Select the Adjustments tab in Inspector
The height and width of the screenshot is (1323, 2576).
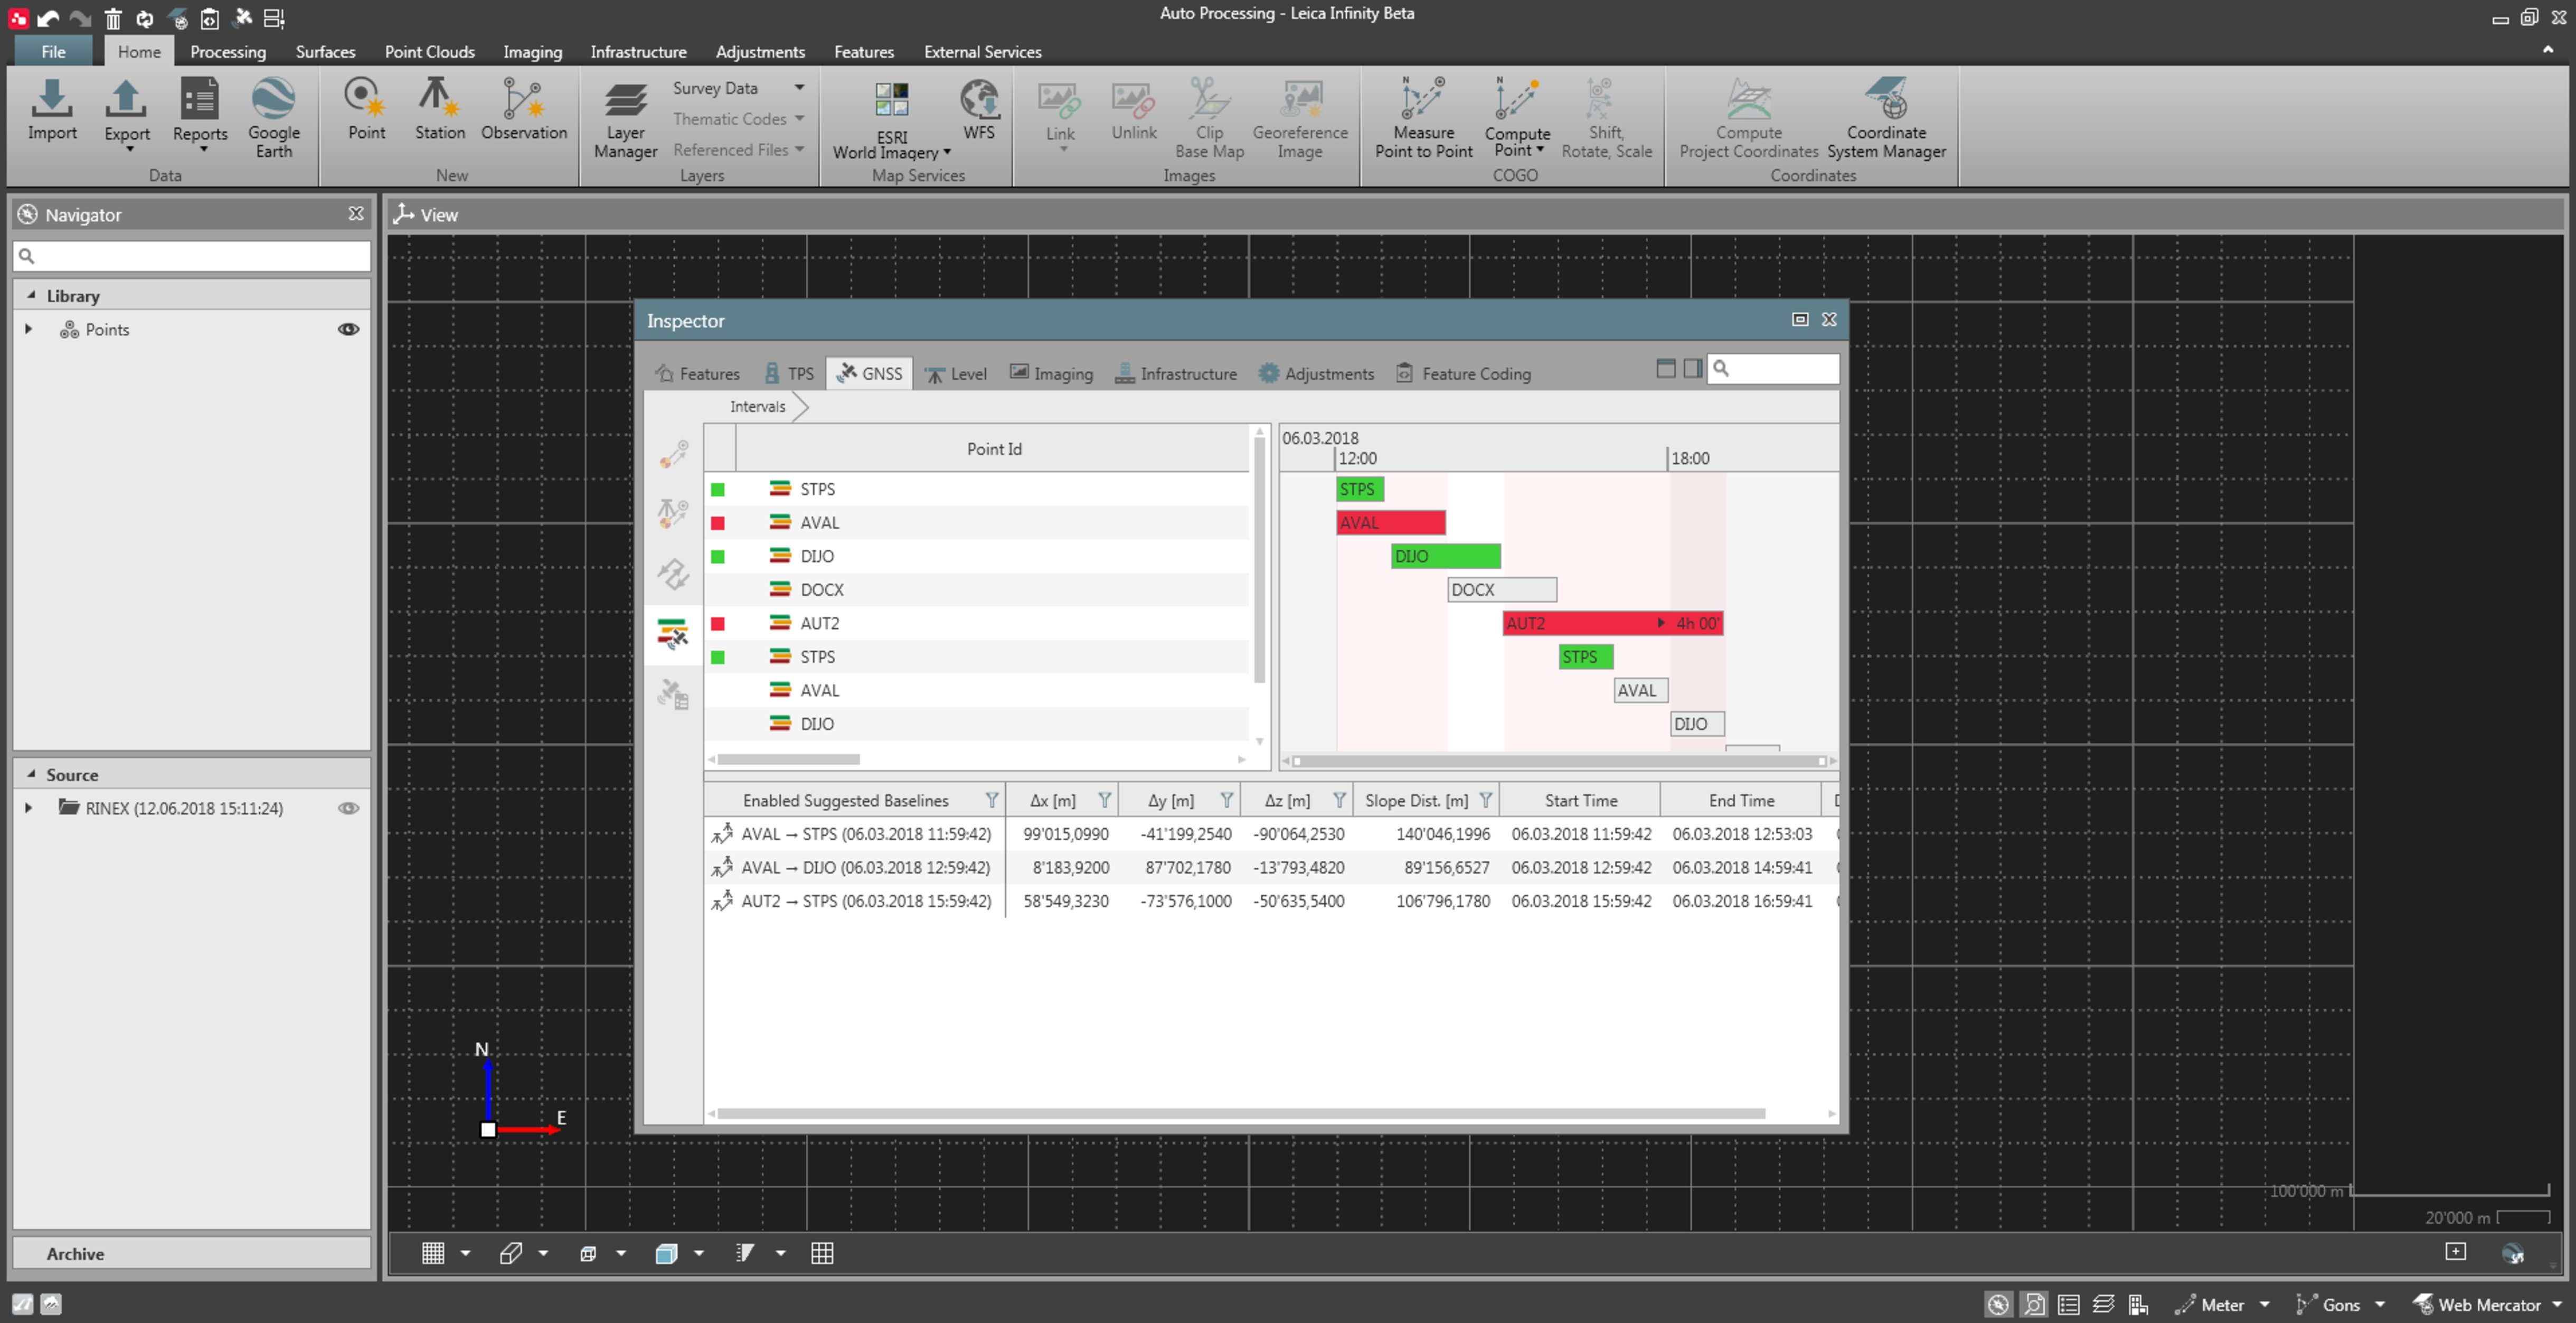tap(1316, 374)
